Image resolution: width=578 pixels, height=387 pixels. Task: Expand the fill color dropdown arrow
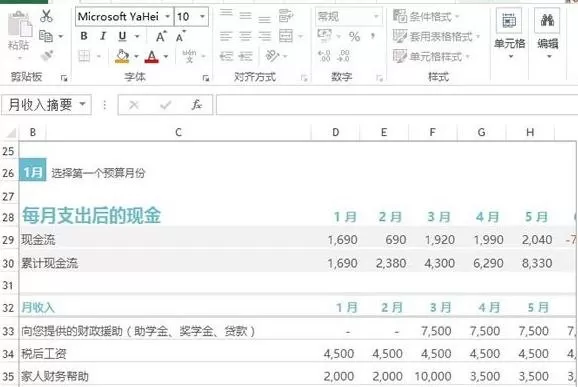click(136, 56)
